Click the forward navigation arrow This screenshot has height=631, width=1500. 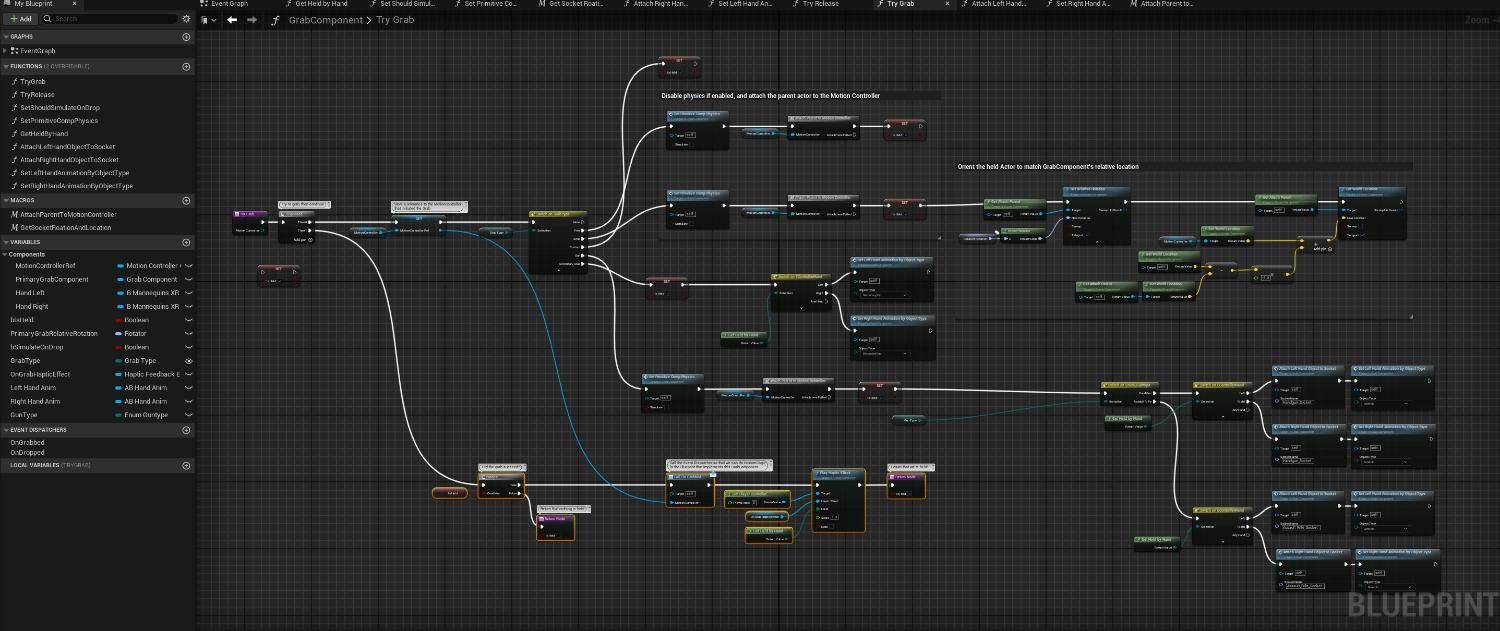pyautogui.click(x=251, y=20)
